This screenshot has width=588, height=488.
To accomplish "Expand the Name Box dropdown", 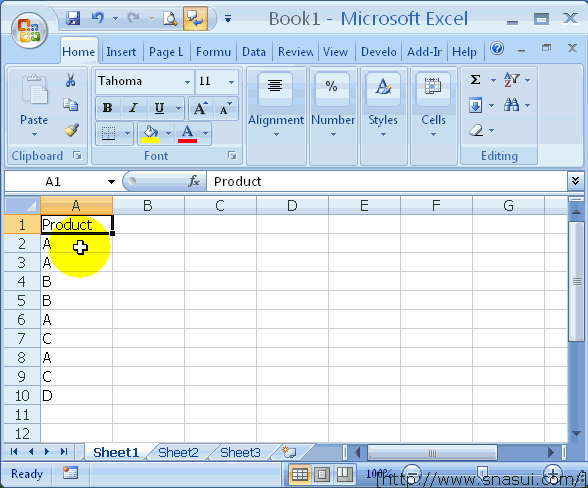I will coord(111,182).
